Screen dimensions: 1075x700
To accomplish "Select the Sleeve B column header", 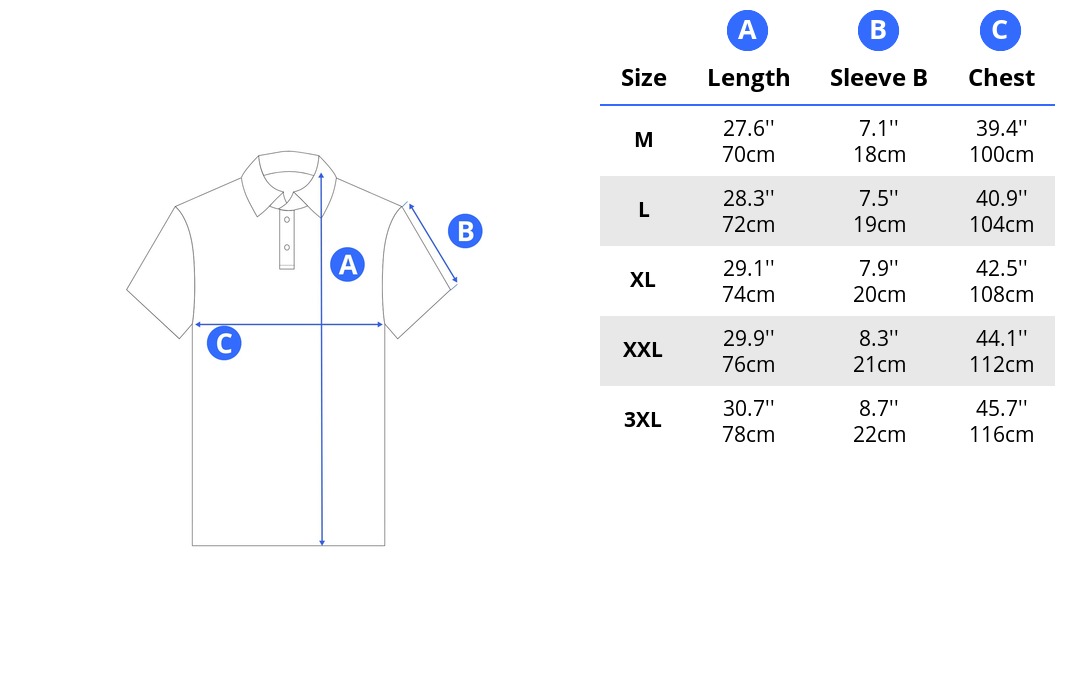I will 879,77.
